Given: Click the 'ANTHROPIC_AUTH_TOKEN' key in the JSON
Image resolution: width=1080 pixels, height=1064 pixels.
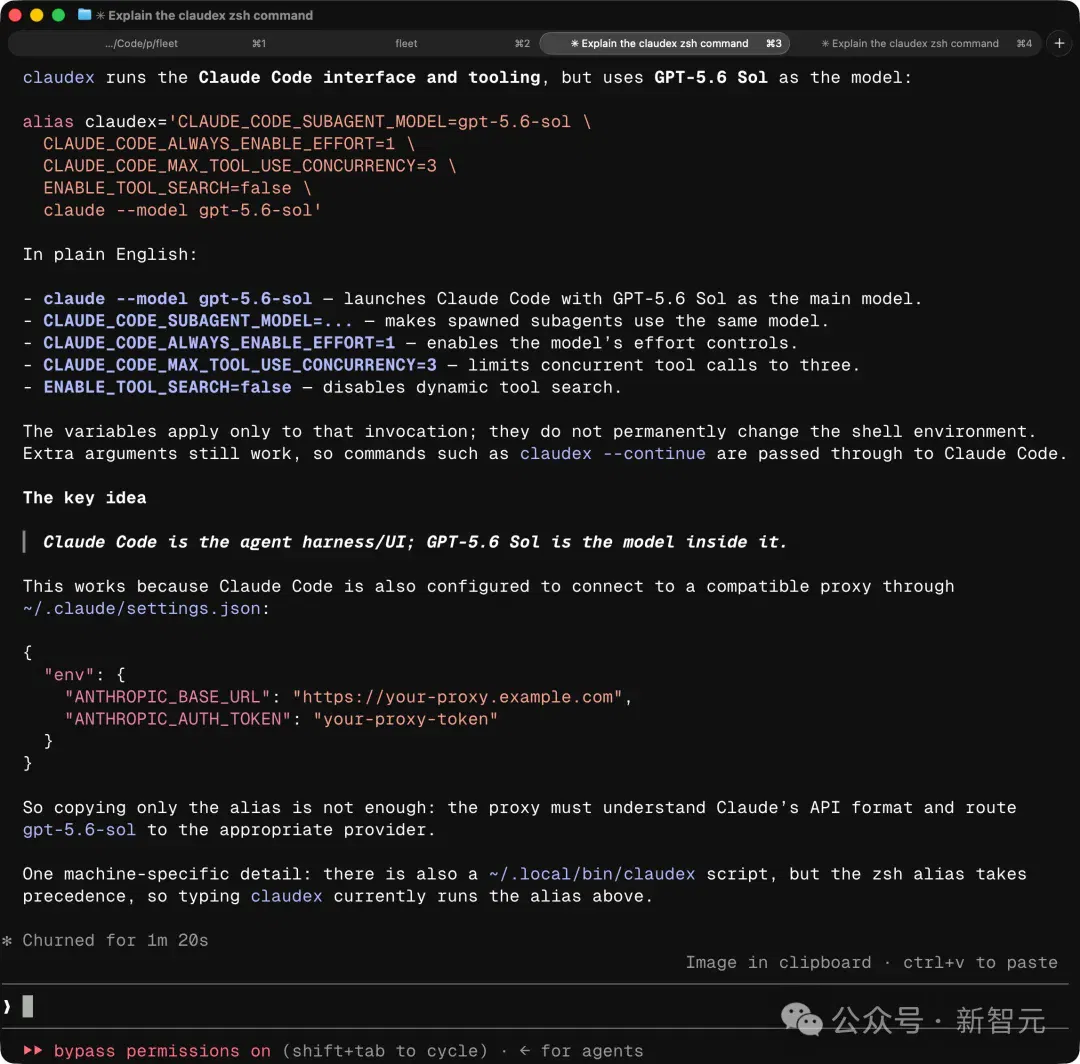Looking at the screenshot, I should point(178,719).
